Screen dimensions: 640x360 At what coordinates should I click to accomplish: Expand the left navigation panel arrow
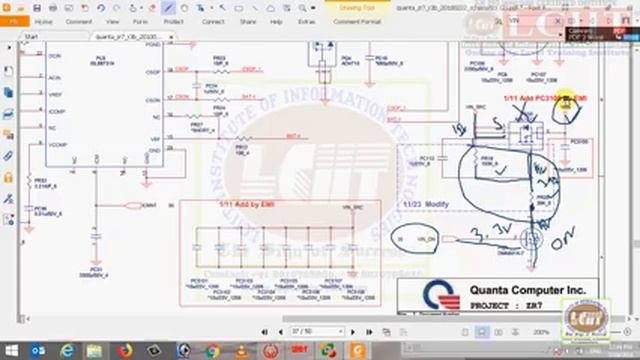9,48
